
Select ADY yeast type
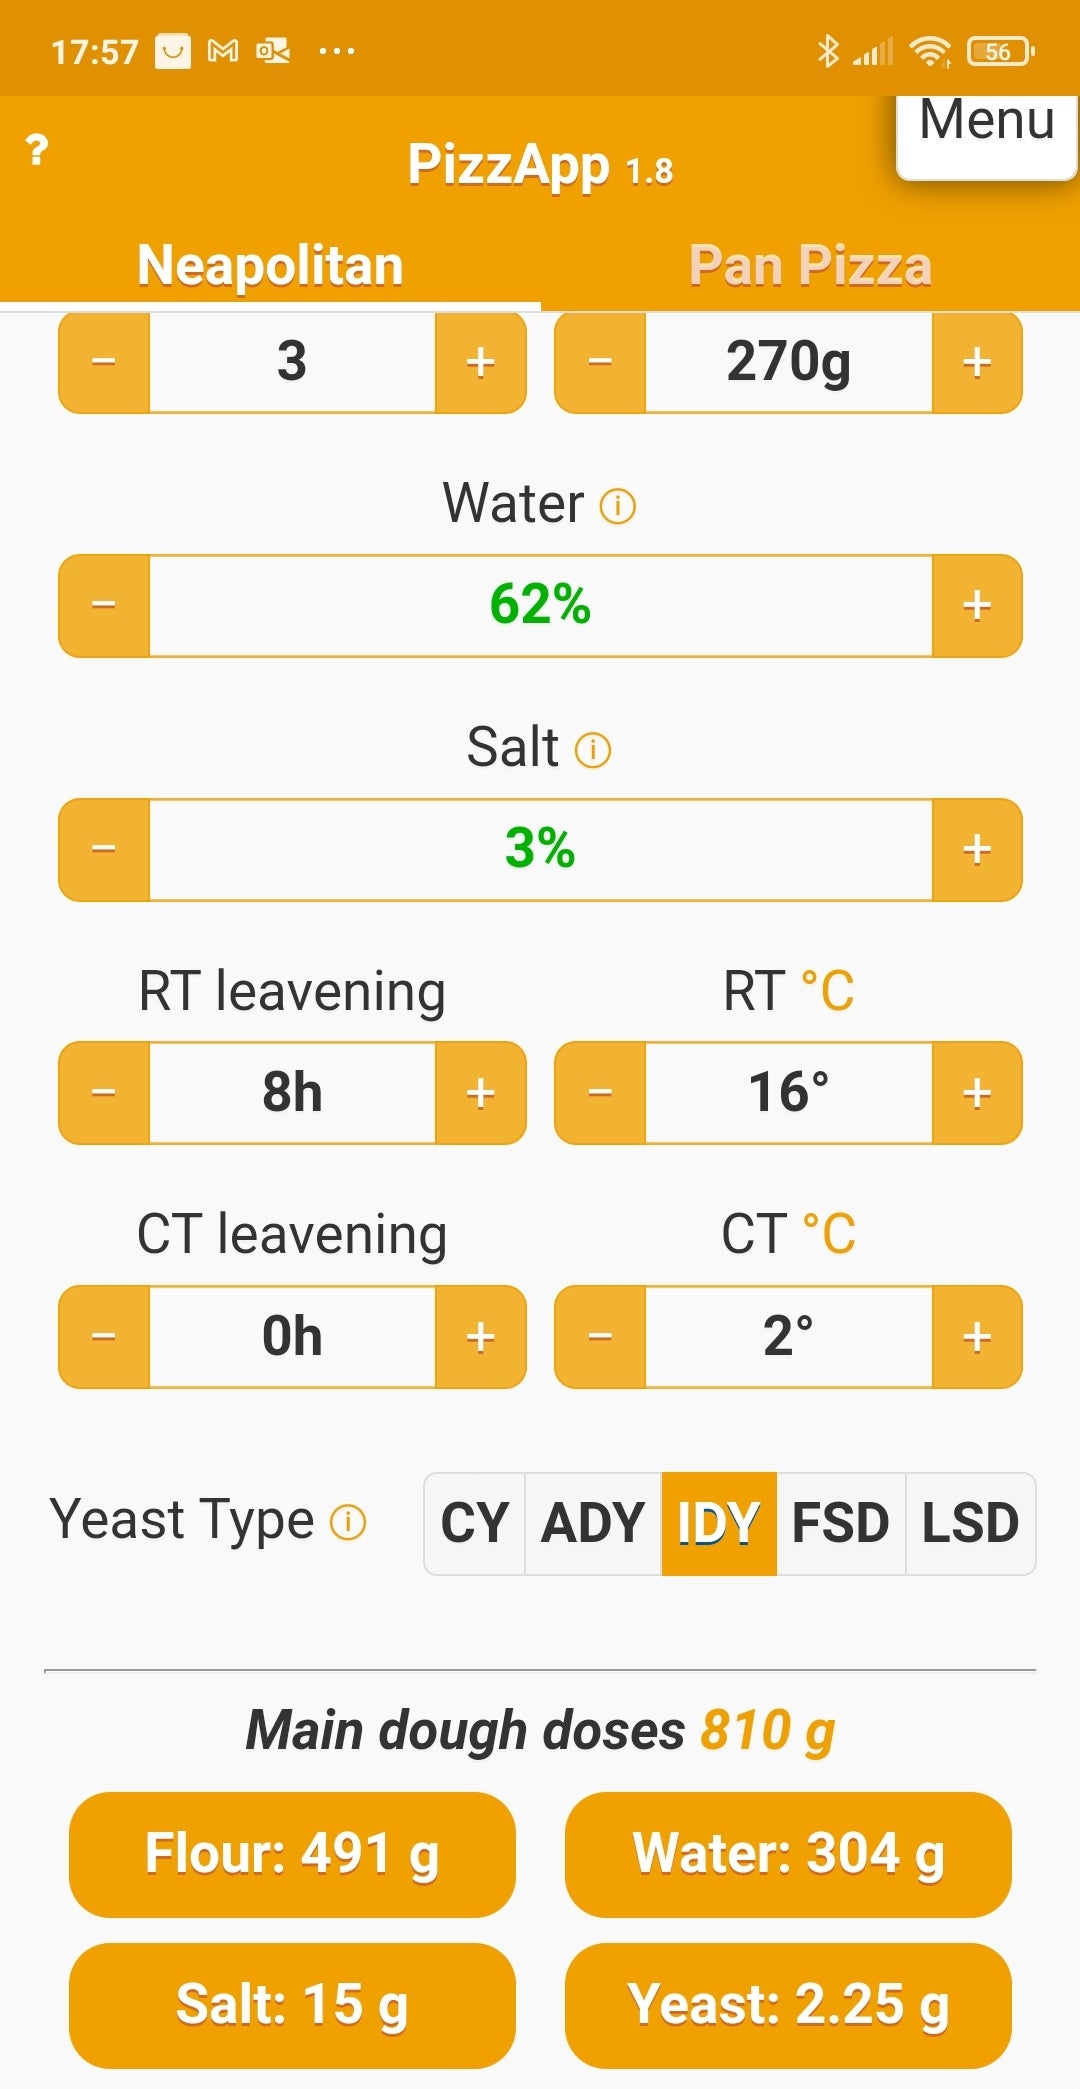pyautogui.click(x=593, y=1523)
